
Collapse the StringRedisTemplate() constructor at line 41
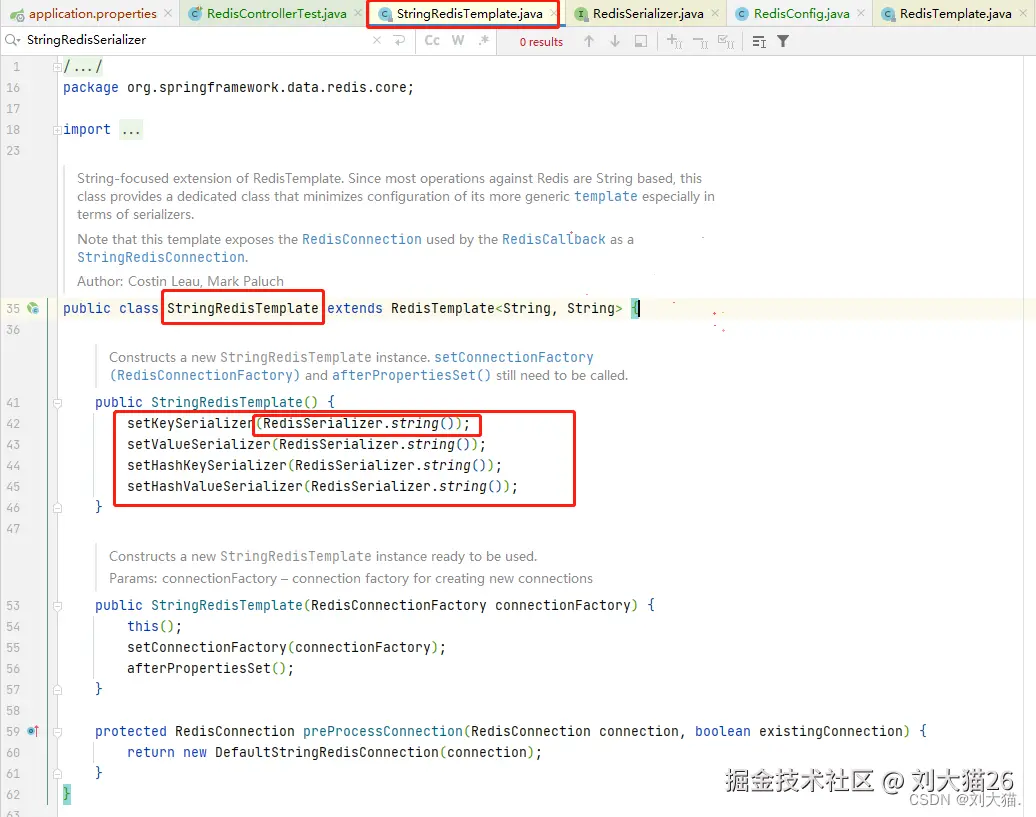tap(57, 403)
